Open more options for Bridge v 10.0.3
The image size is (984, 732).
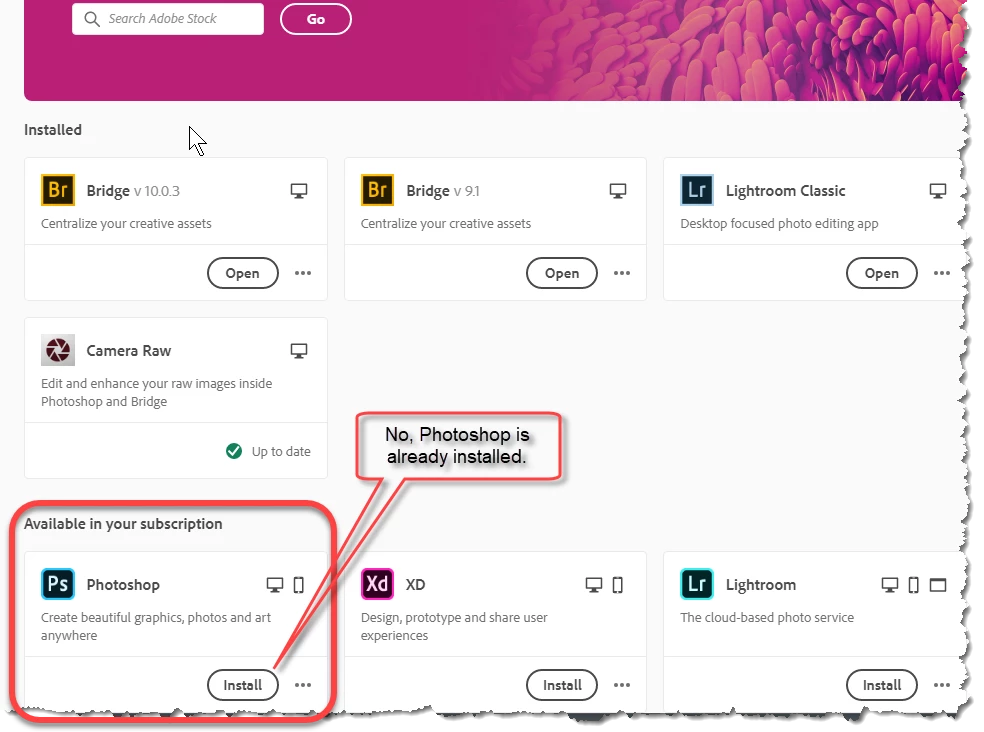[x=303, y=273]
